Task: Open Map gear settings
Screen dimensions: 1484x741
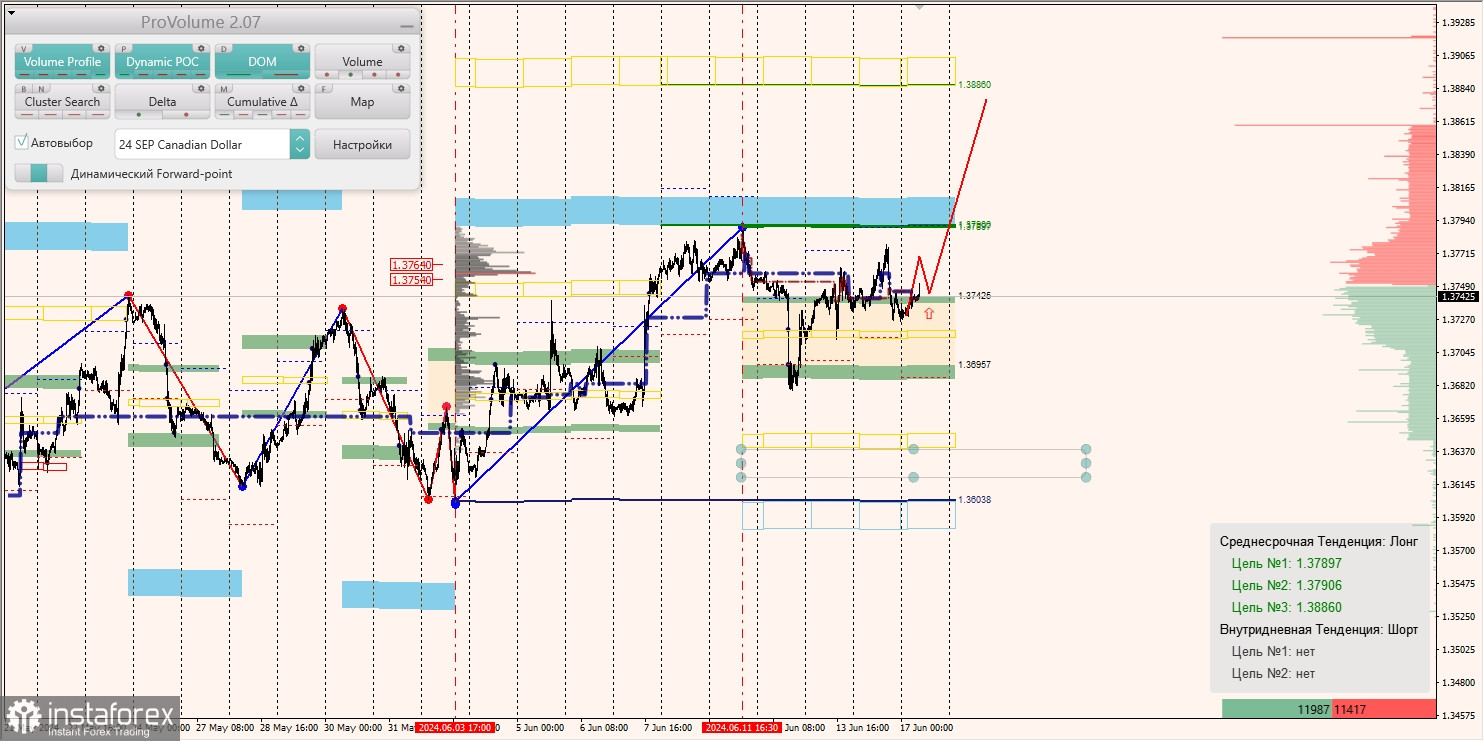Action: coord(401,88)
